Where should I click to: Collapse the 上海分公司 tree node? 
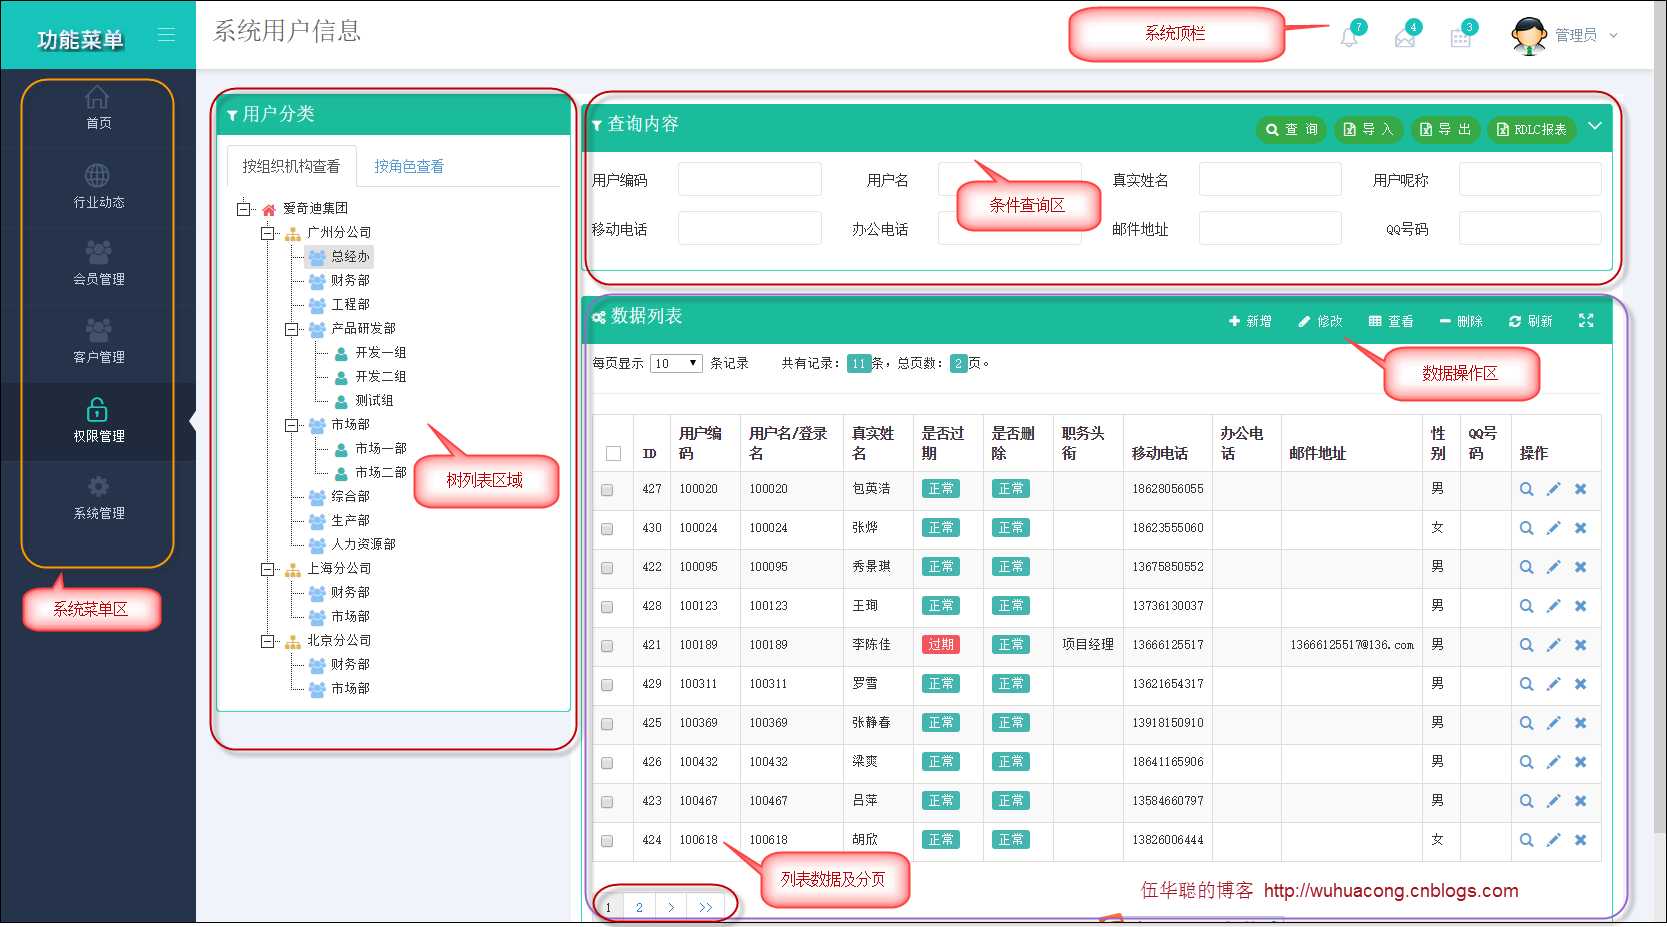pos(267,568)
